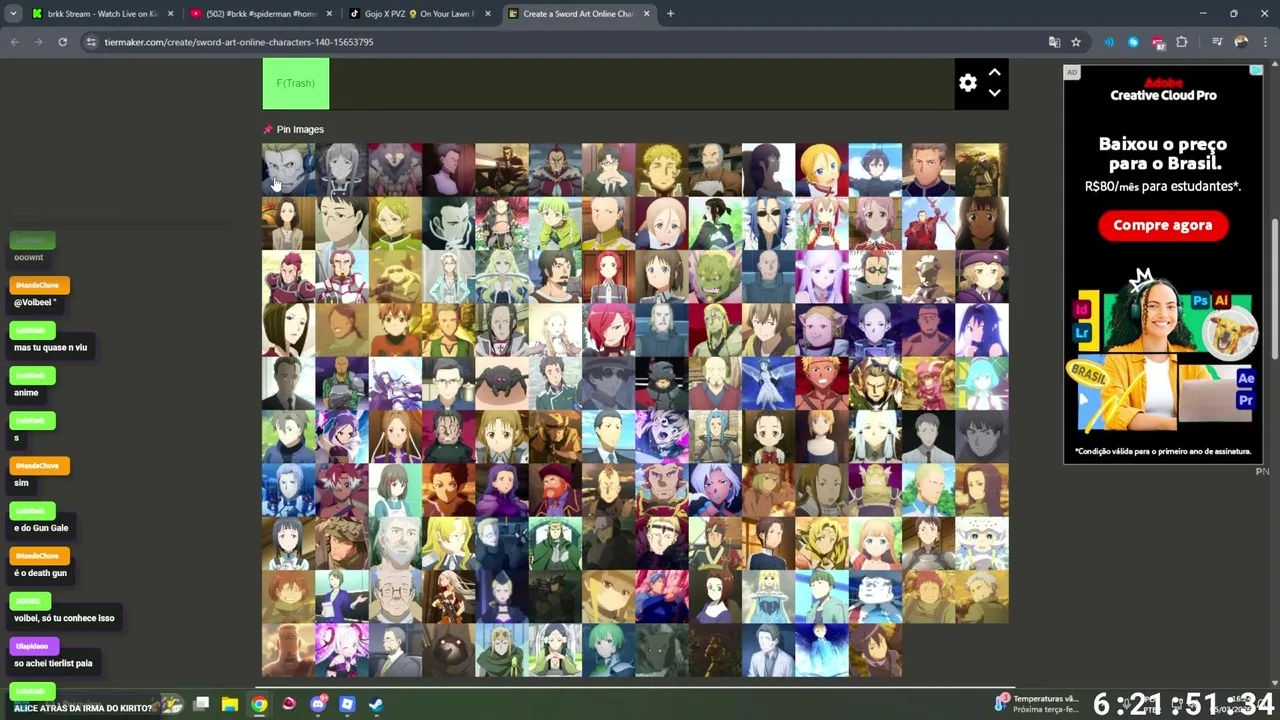Select the character wearing dark sunglasses thumbnail
The height and width of the screenshot is (720, 1280).
769,223
